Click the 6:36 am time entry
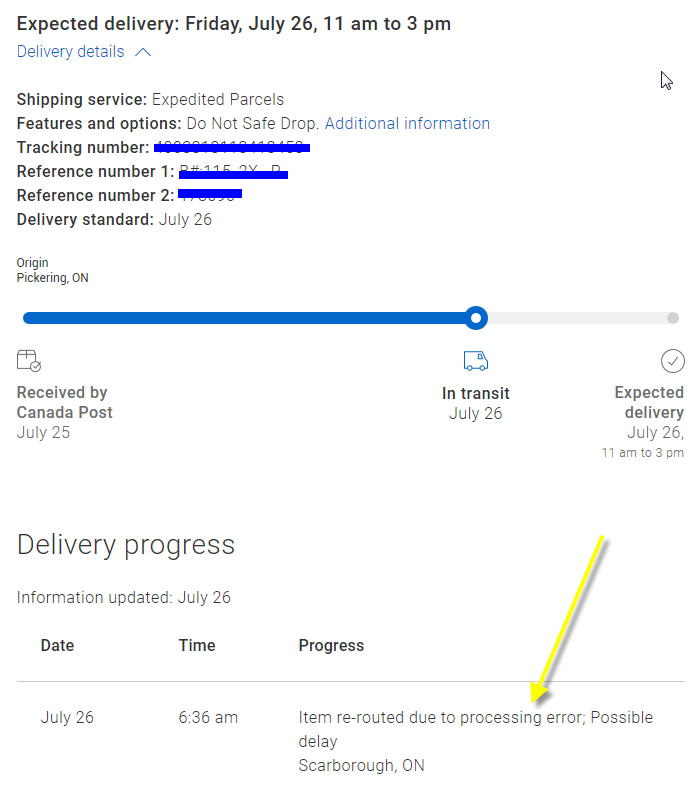The image size is (700, 795). 208,718
